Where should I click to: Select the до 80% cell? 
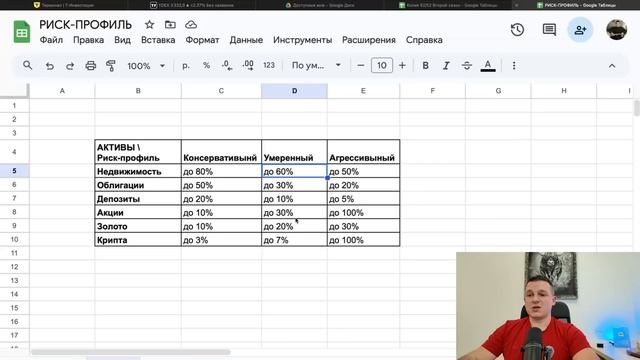pos(221,171)
